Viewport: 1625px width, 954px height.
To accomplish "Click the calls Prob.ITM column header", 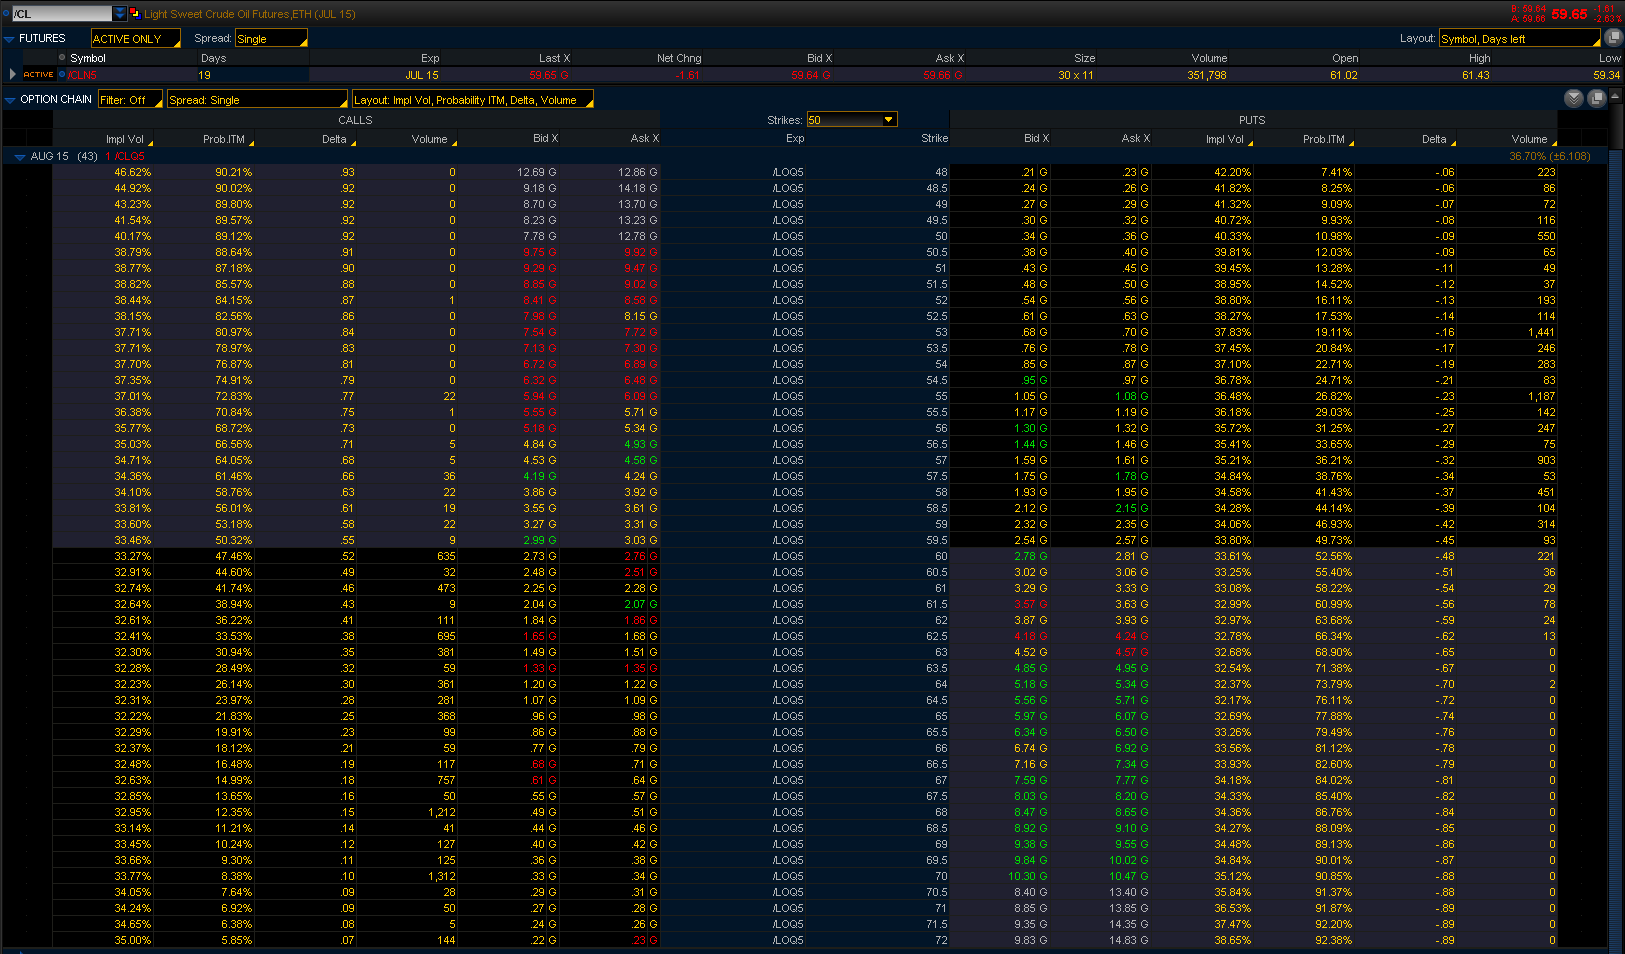I will (x=224, y=139).
